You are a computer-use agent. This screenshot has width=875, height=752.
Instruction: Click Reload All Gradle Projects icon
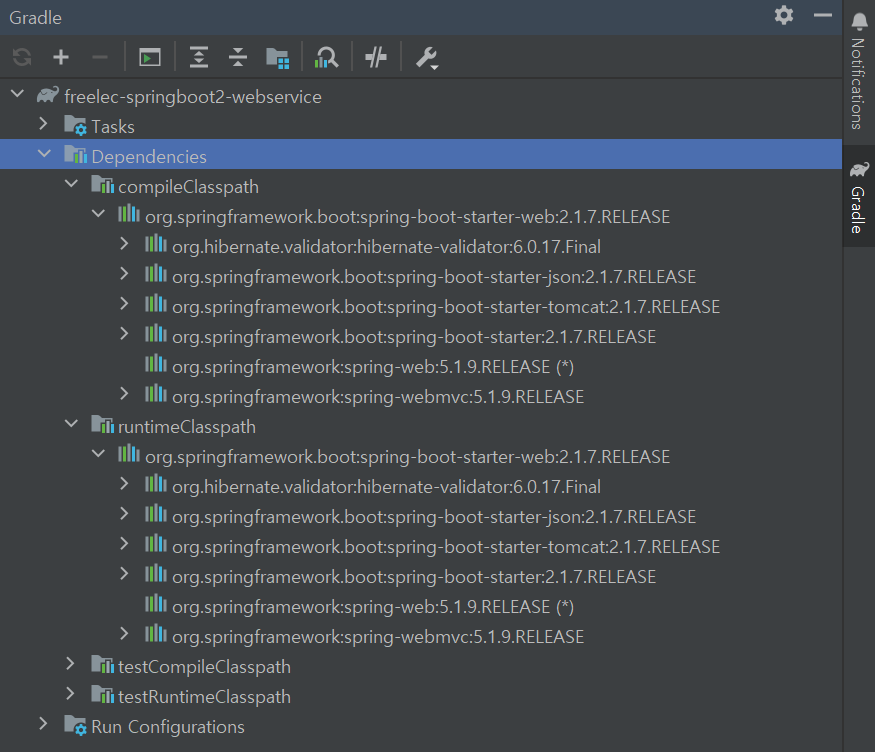pyautogui.click(x=22, y=57)
